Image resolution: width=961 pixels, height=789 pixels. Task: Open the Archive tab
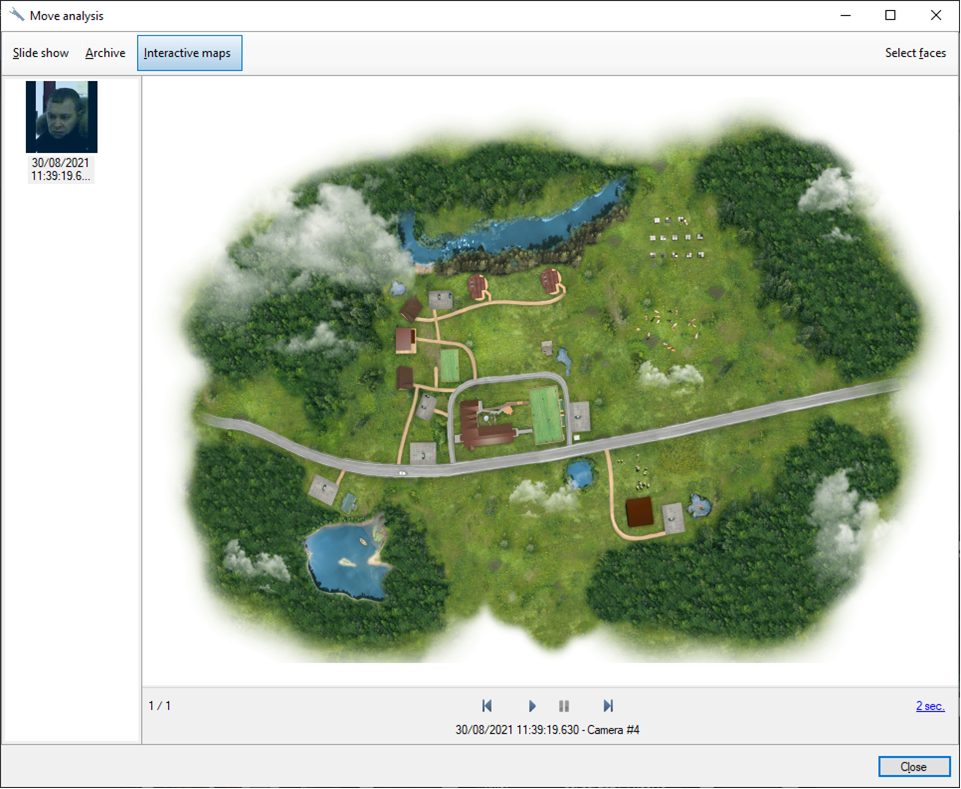click(105, 53)
